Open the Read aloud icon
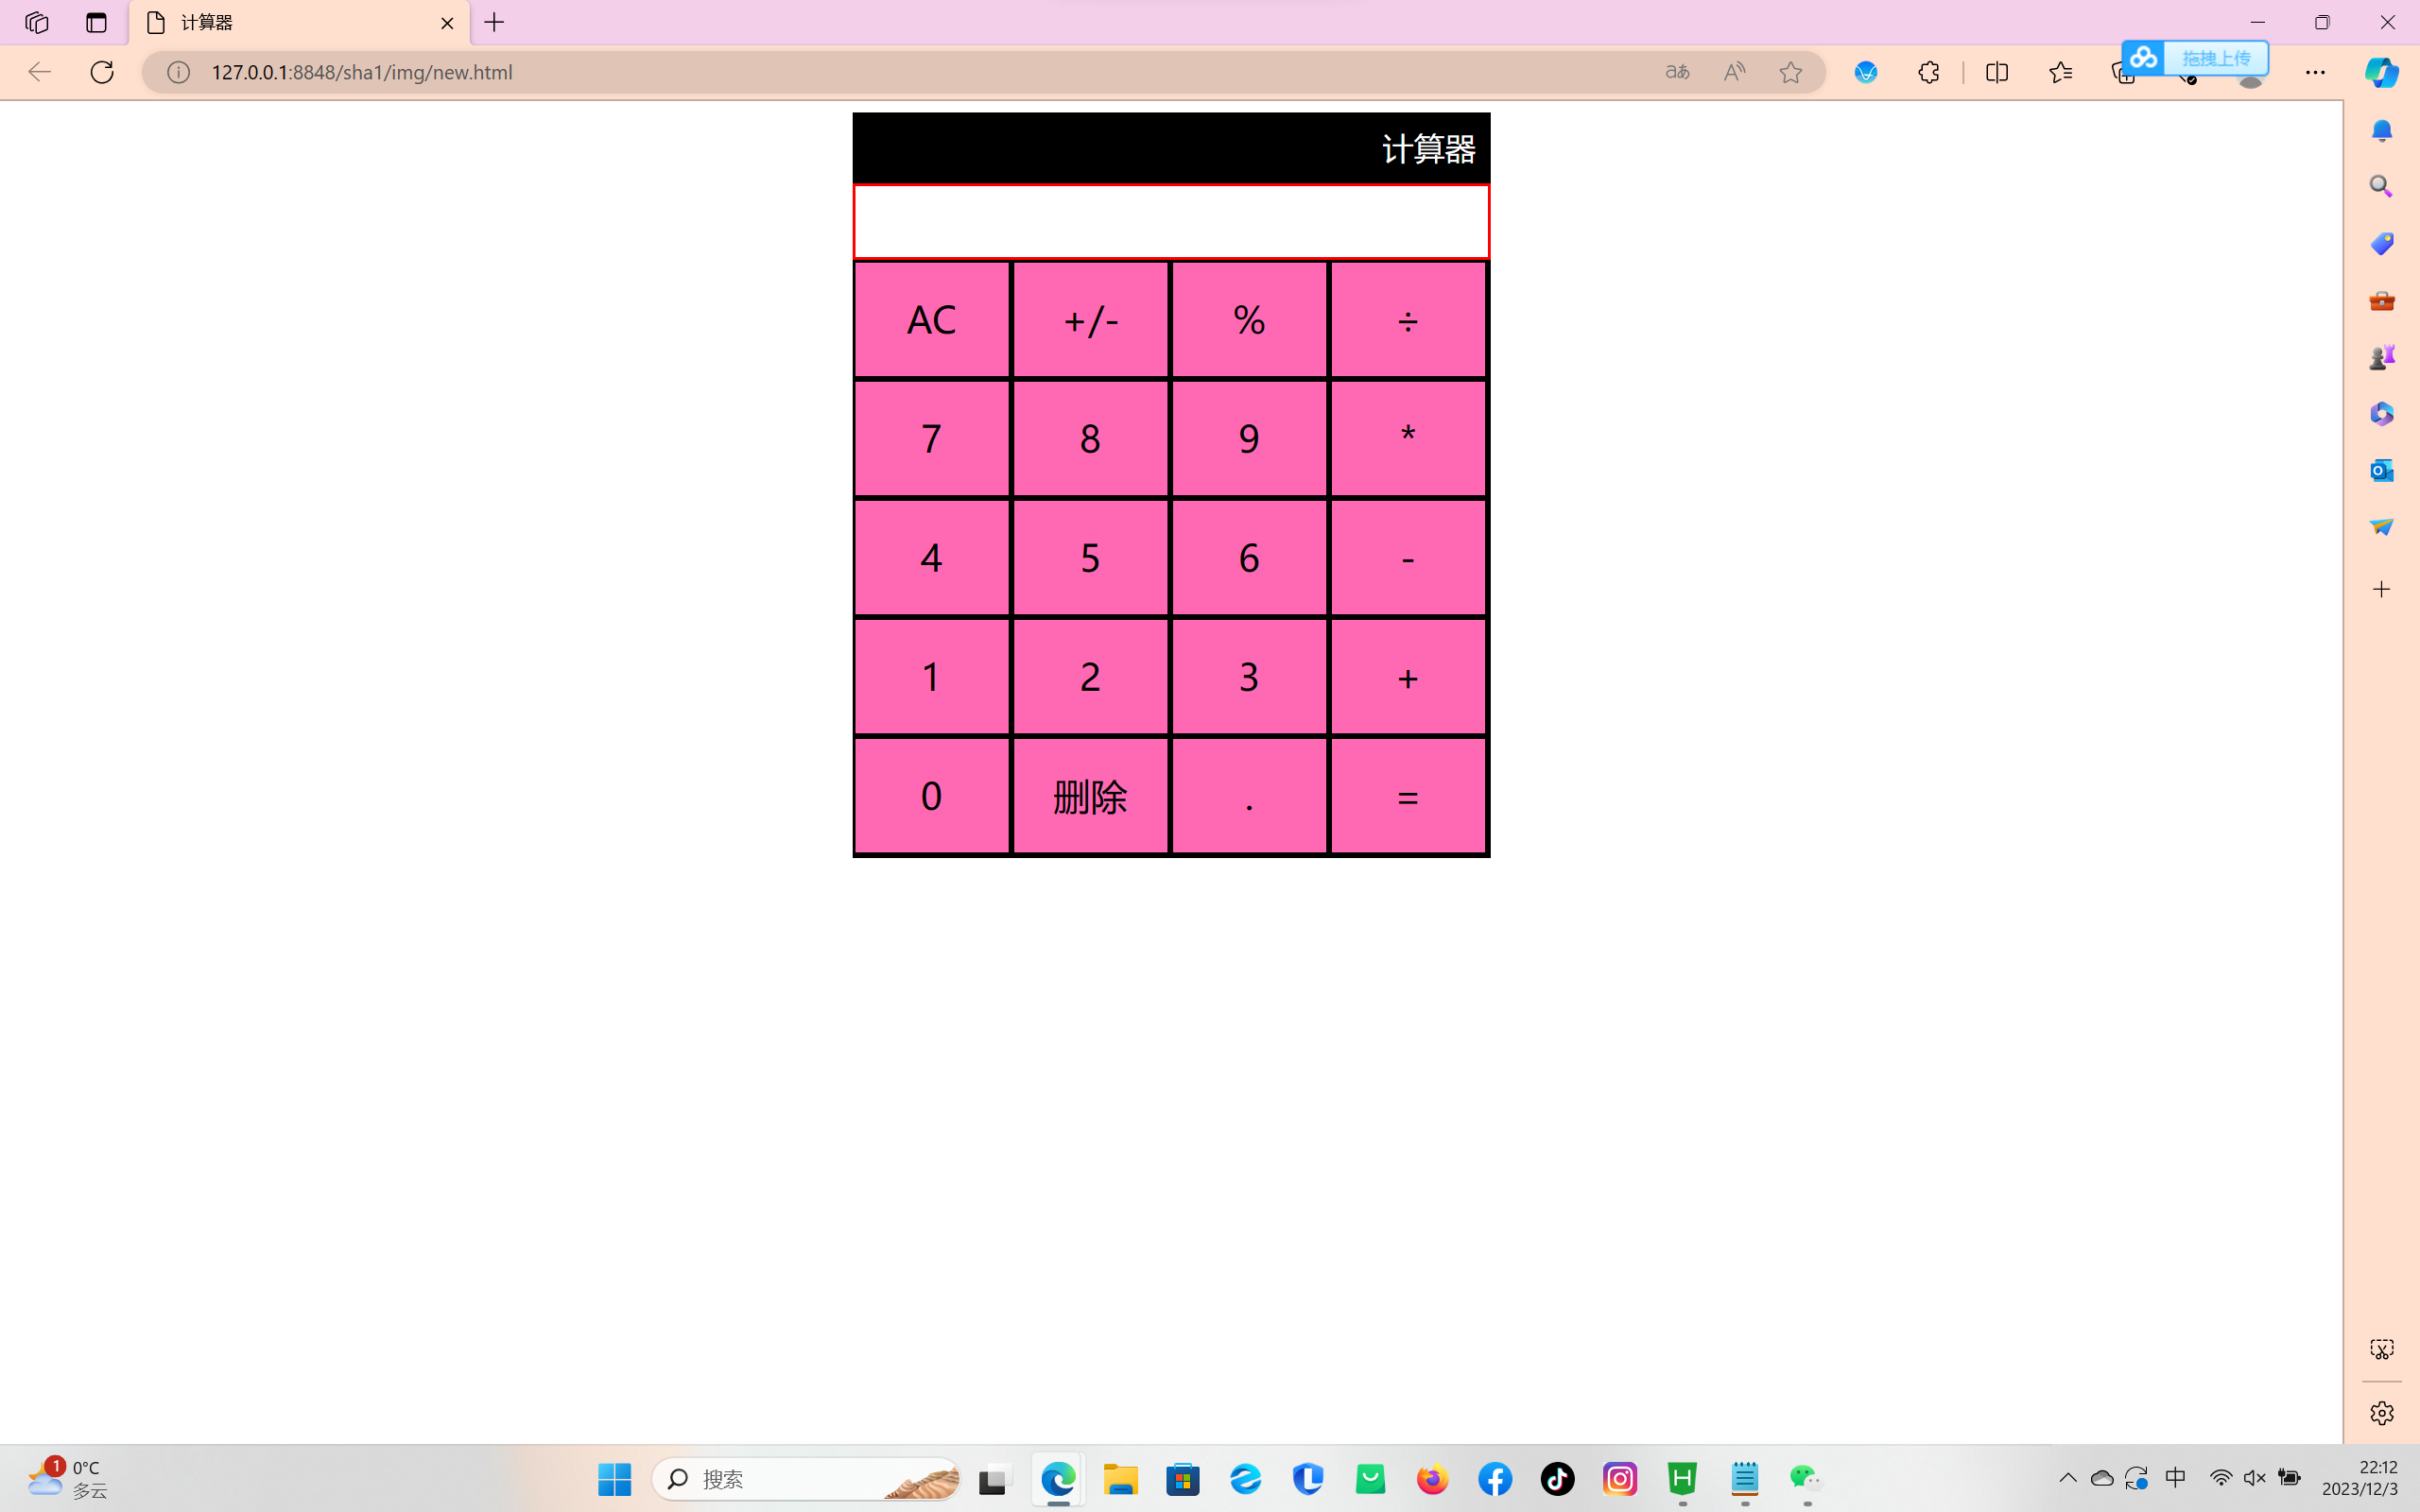2420x1512 pixels. 1734,72
